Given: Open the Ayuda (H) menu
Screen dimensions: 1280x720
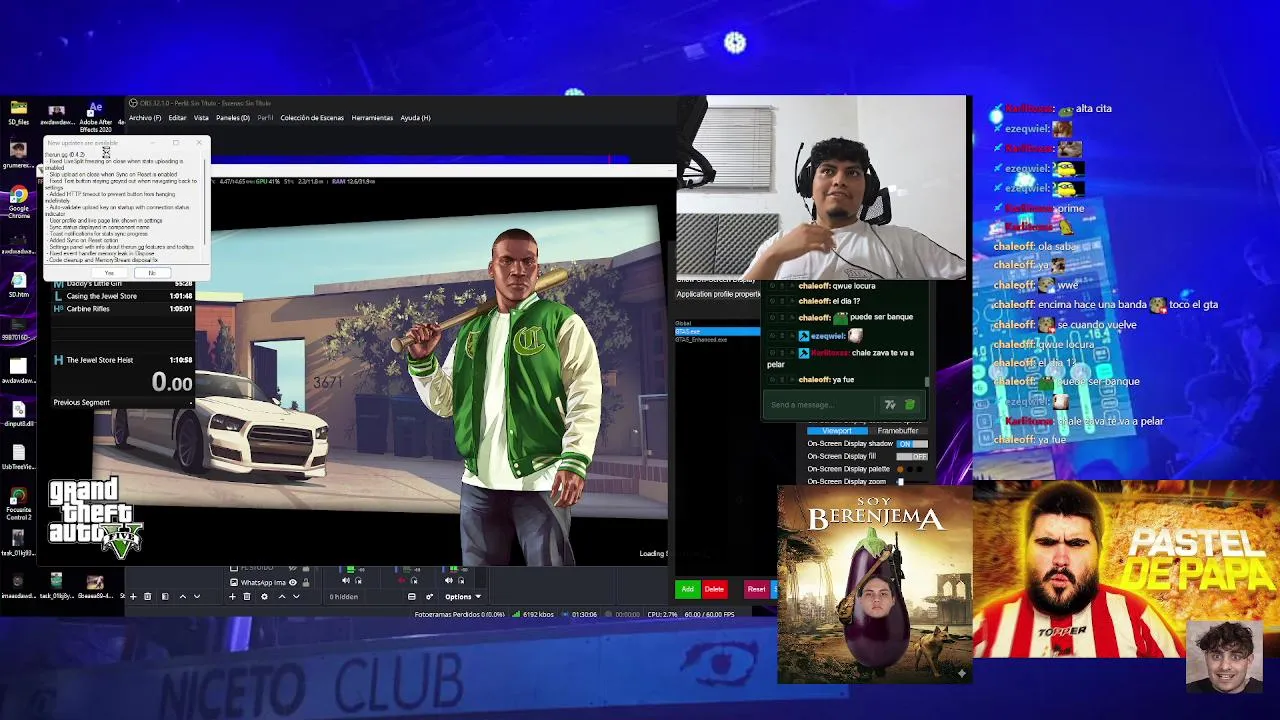Looking at the screenshot, I should pyautogui.click(x=415, y=118).
